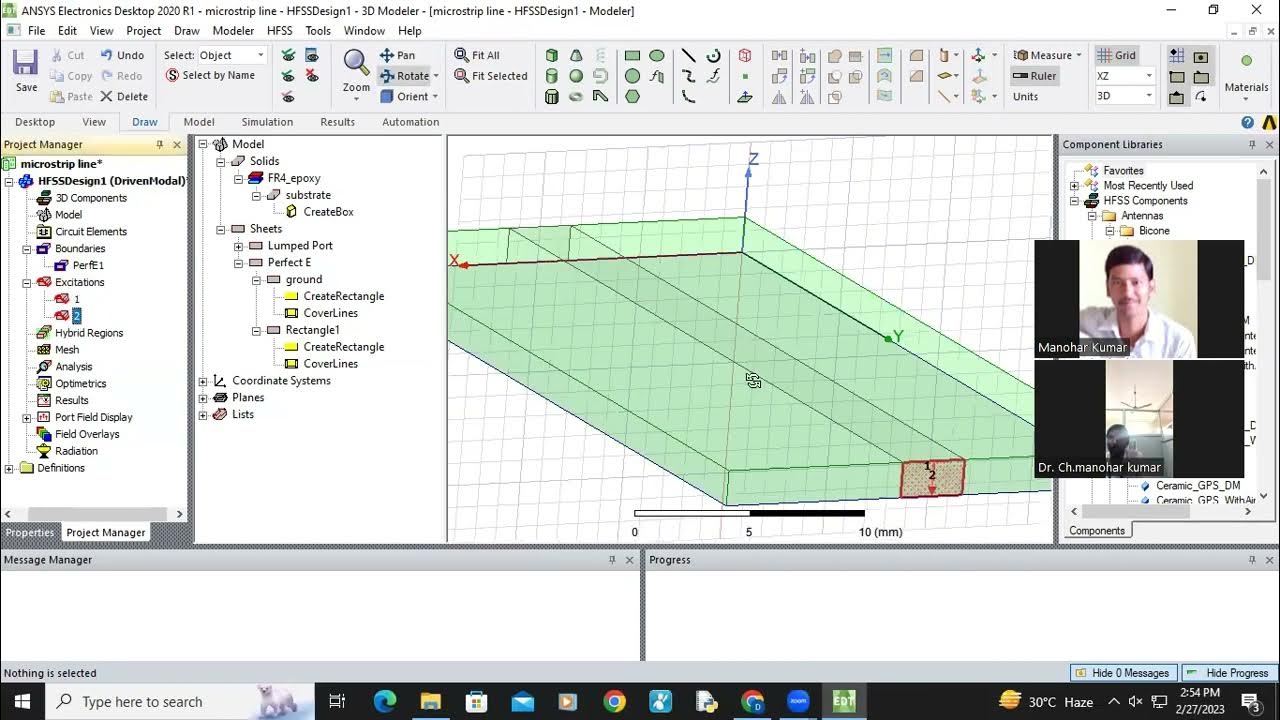Click the Save icon in toolbar
The height and width of the screenshot is (720, 1280).
coord(26,72)
